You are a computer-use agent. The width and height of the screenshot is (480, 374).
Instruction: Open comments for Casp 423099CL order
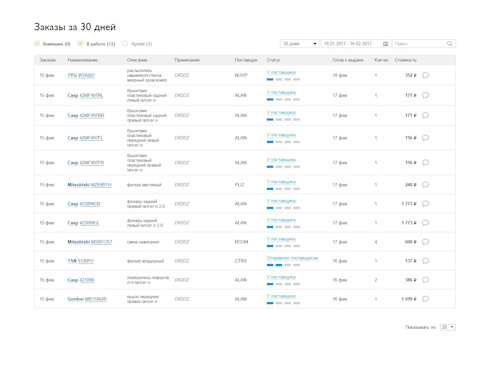425,223
